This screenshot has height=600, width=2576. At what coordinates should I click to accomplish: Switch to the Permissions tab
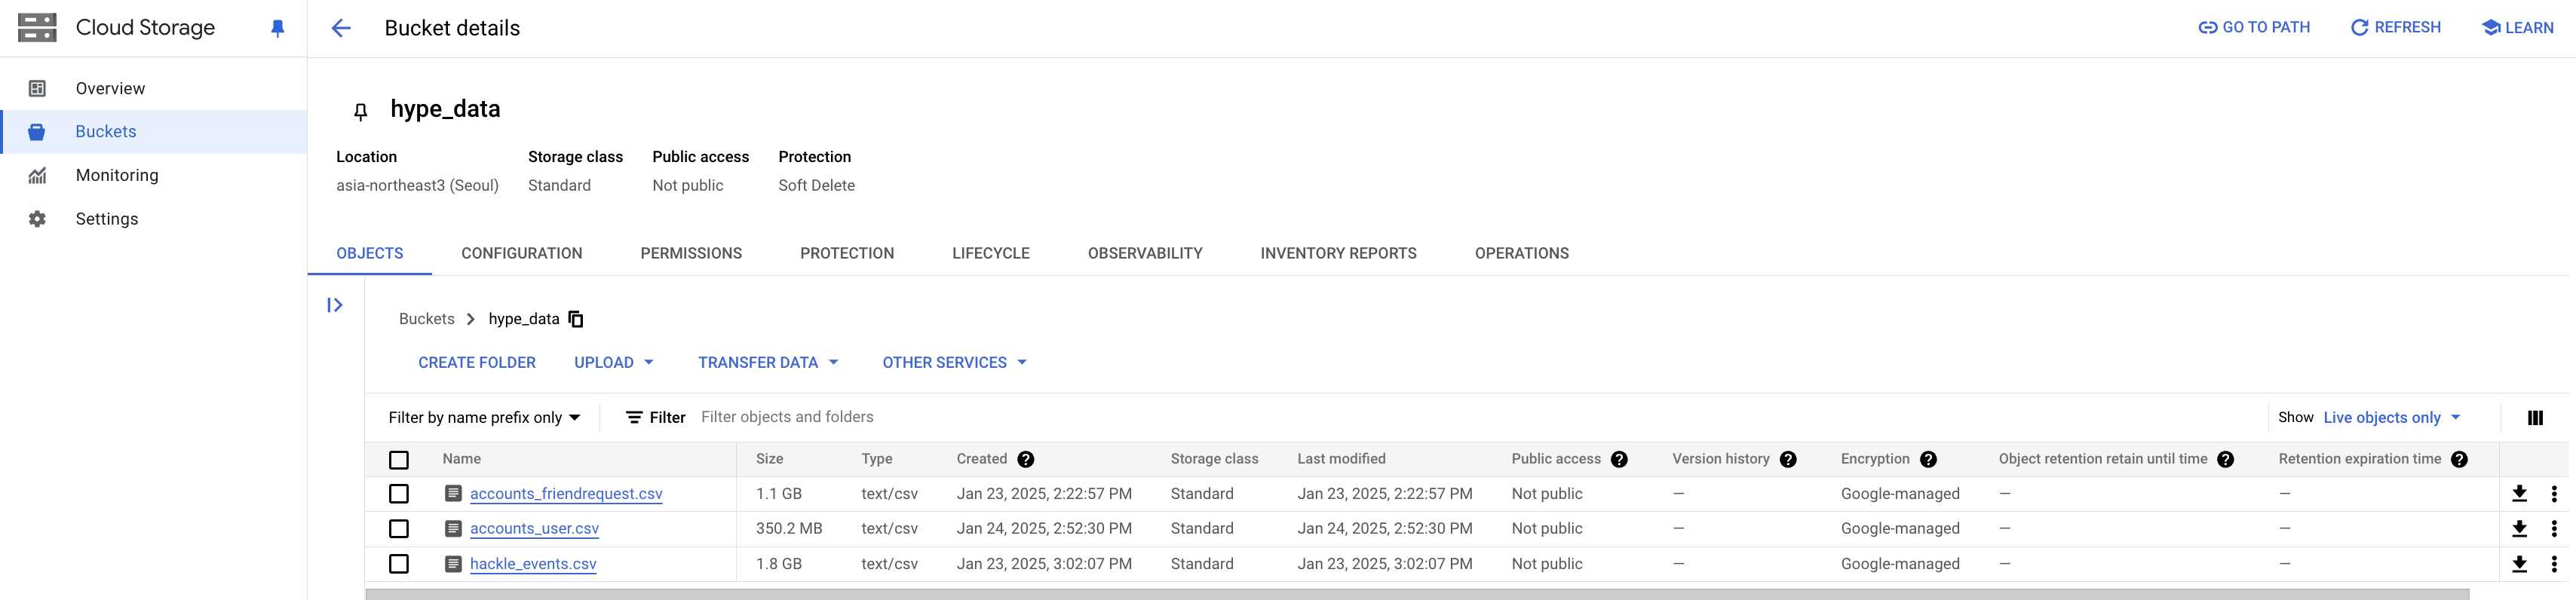[691, 254]
